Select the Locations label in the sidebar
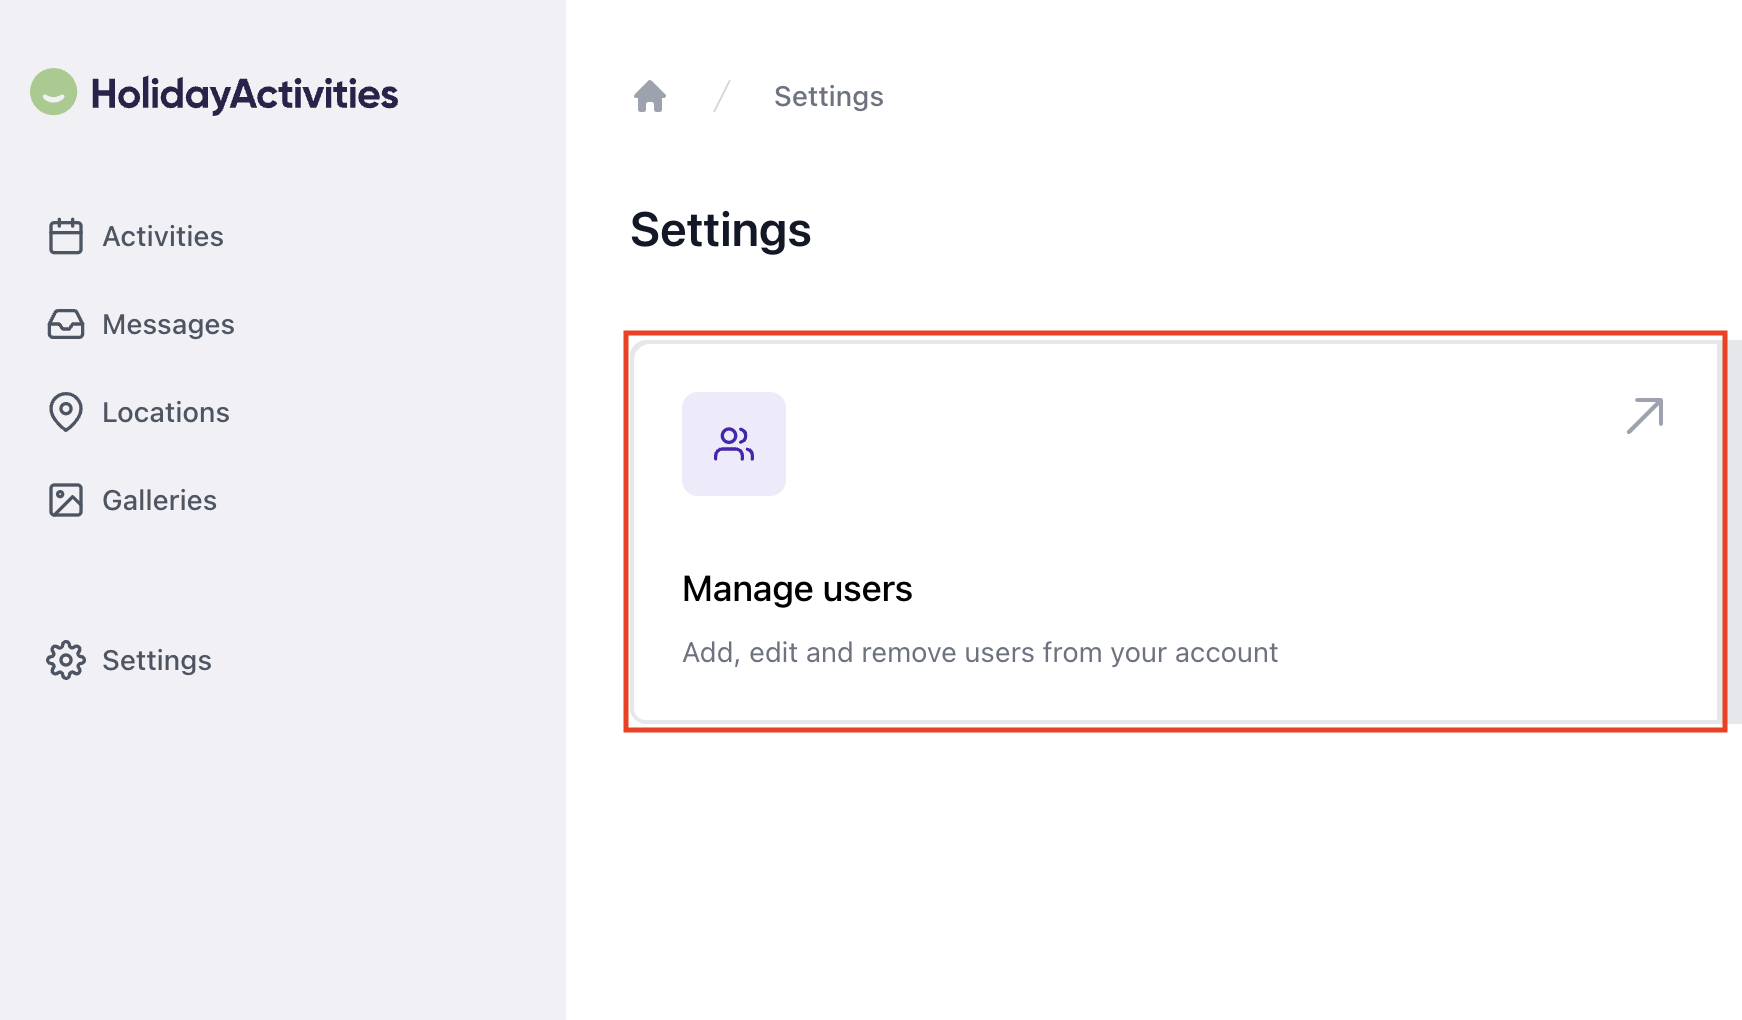This screenshot has width=1742, height=1020. pos(166,412)
